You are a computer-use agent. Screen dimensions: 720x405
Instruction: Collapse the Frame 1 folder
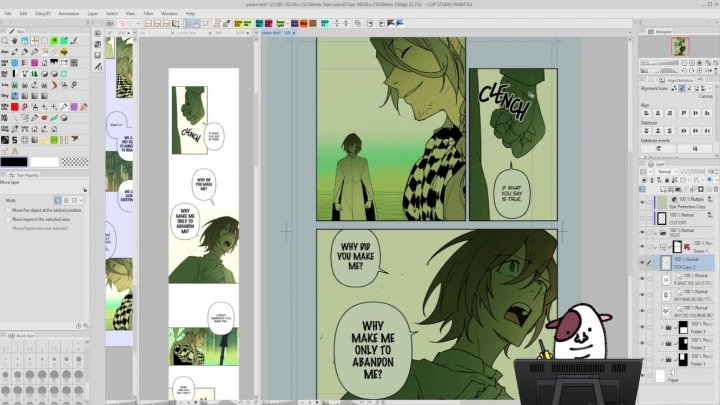coord(656,247)
